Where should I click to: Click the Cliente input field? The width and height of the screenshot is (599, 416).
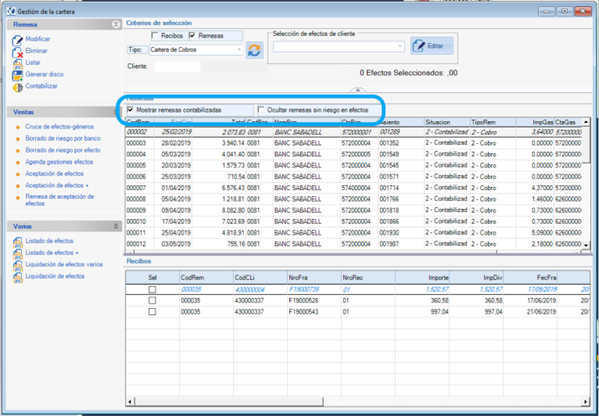pos(177,66)
